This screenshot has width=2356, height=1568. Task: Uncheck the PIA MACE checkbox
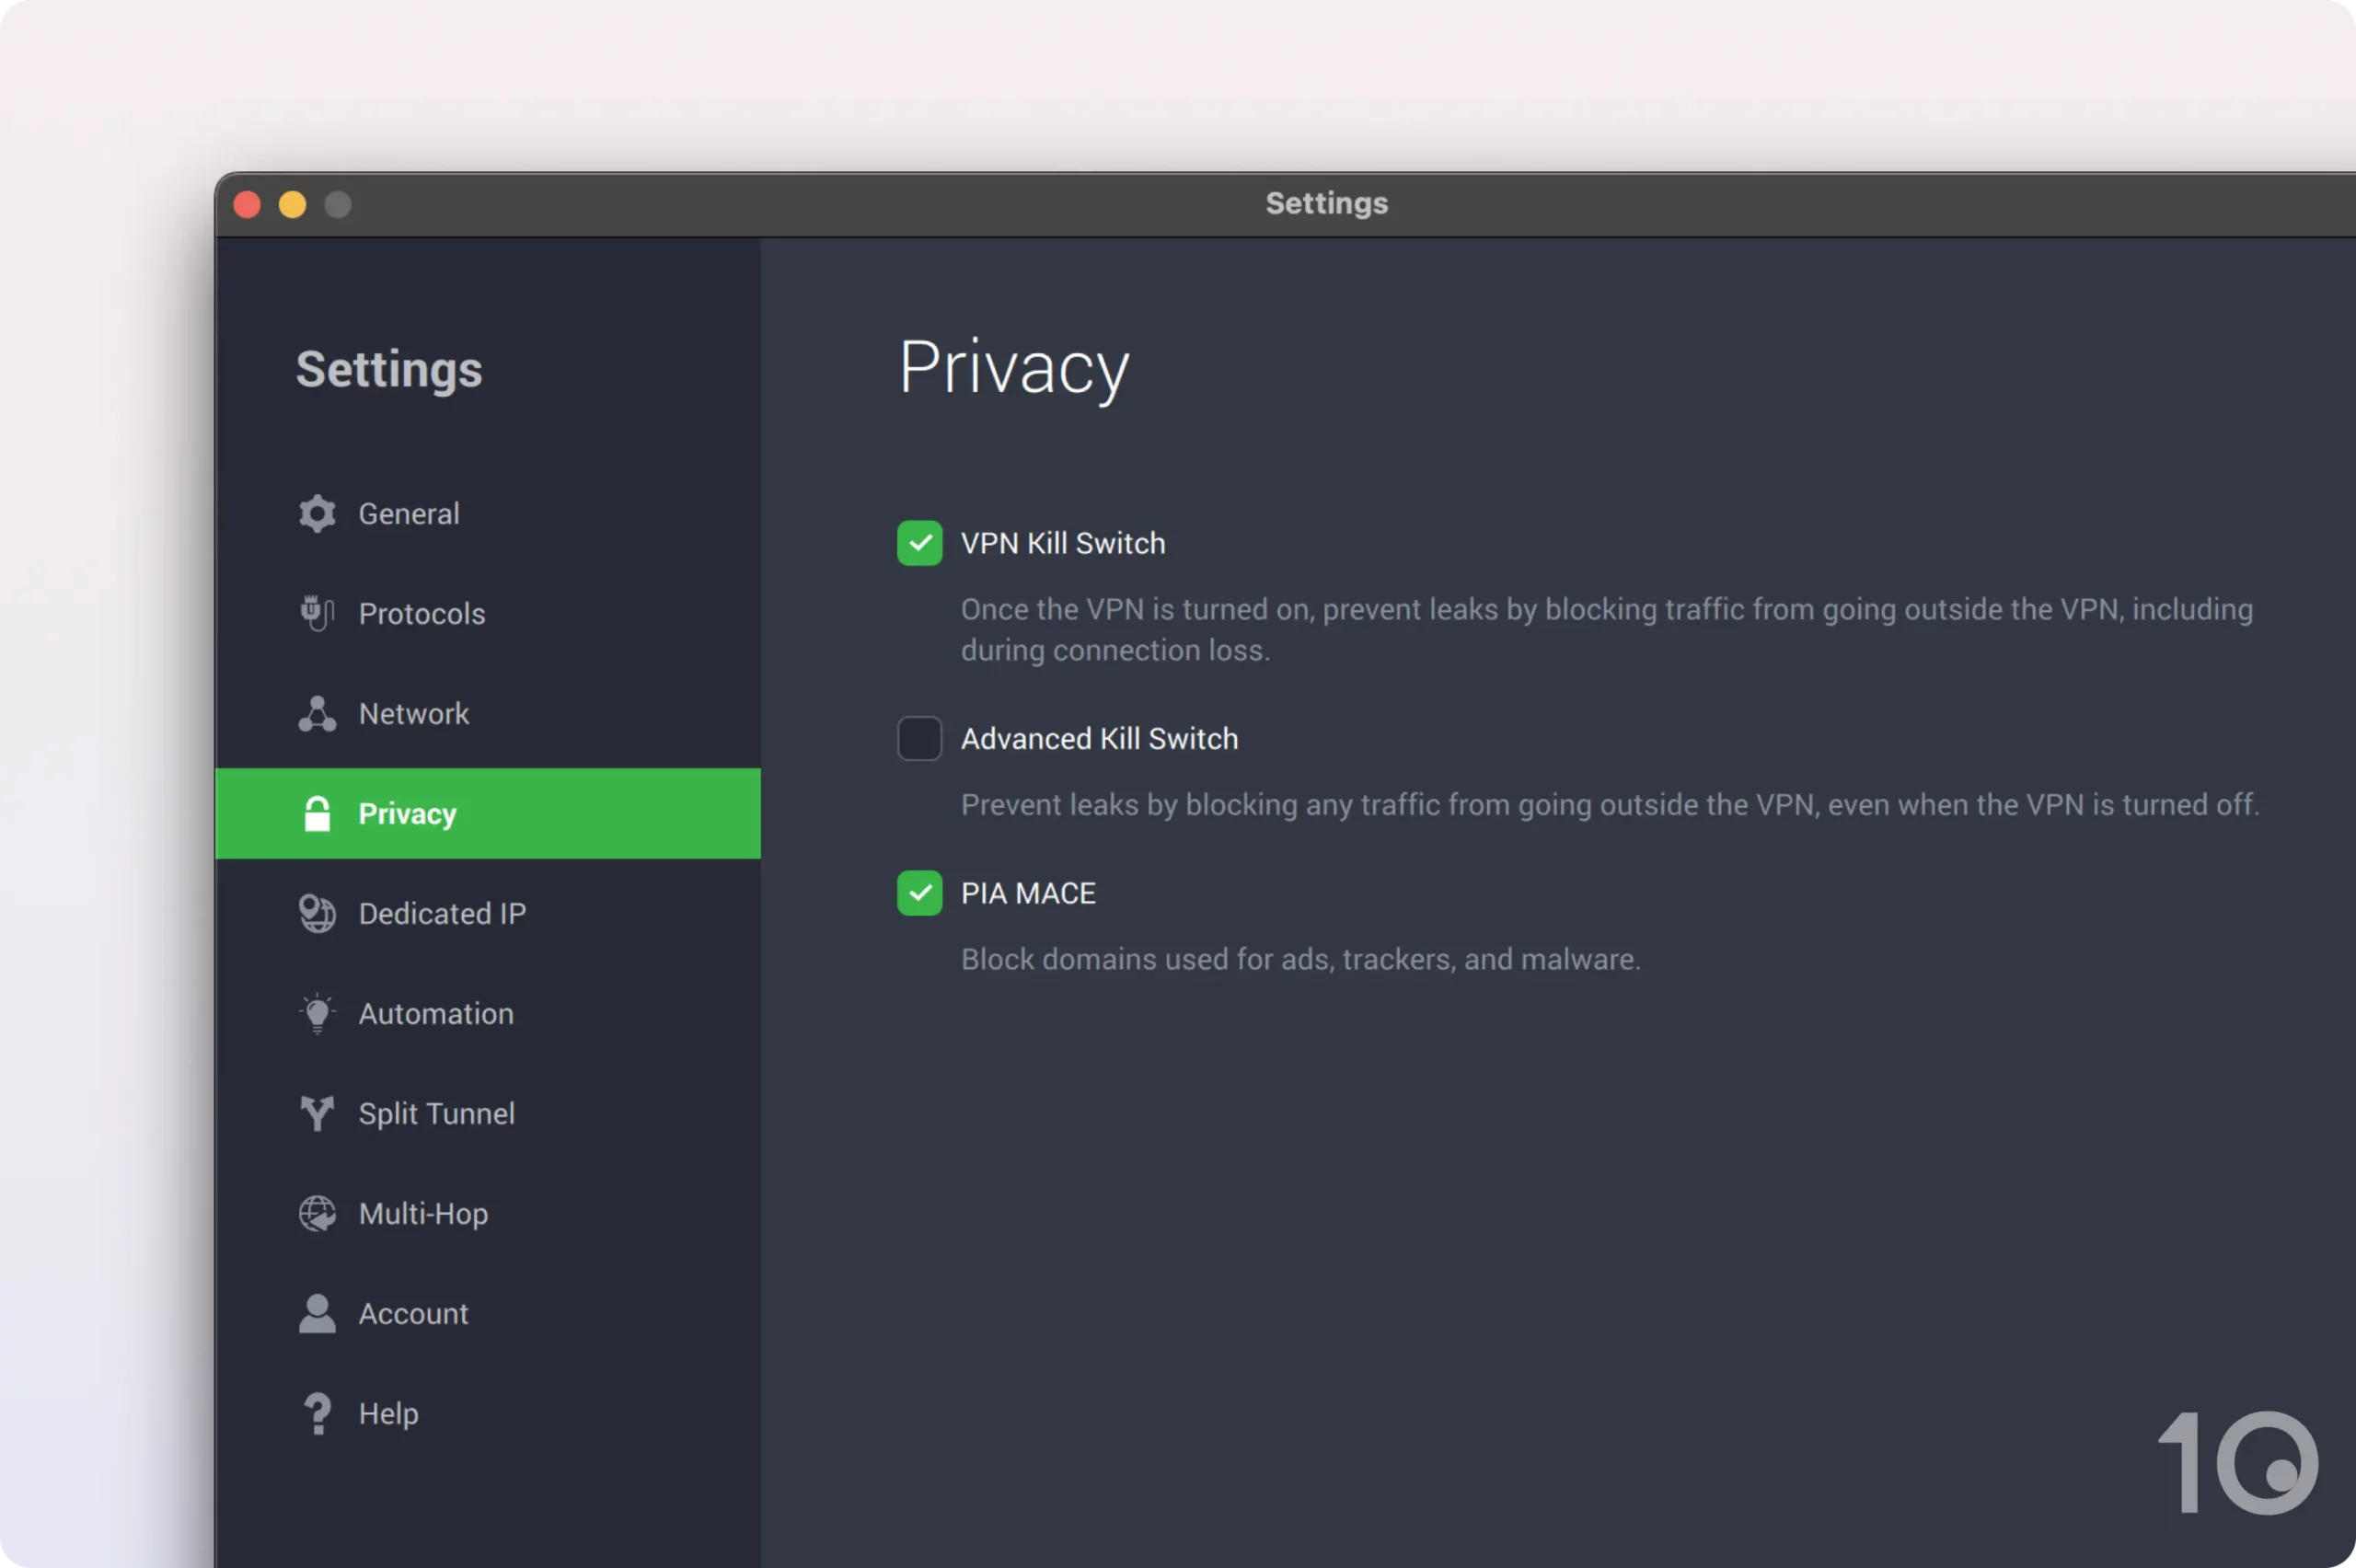click(919, 893)
